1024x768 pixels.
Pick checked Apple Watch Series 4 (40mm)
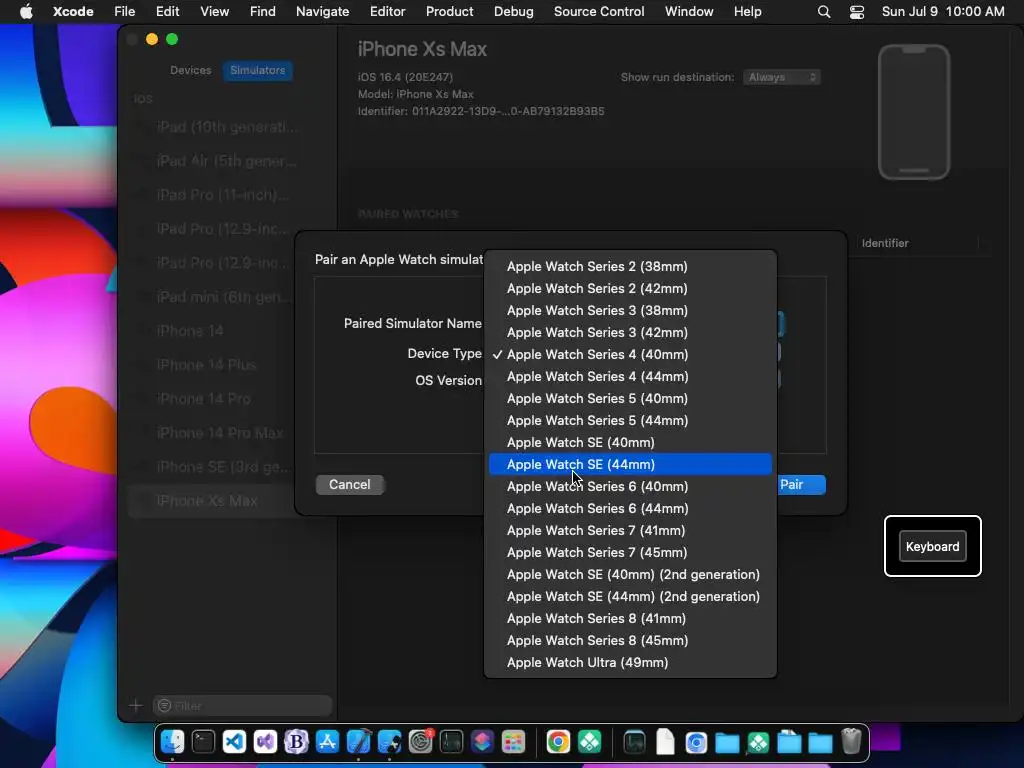click(630, 355)
